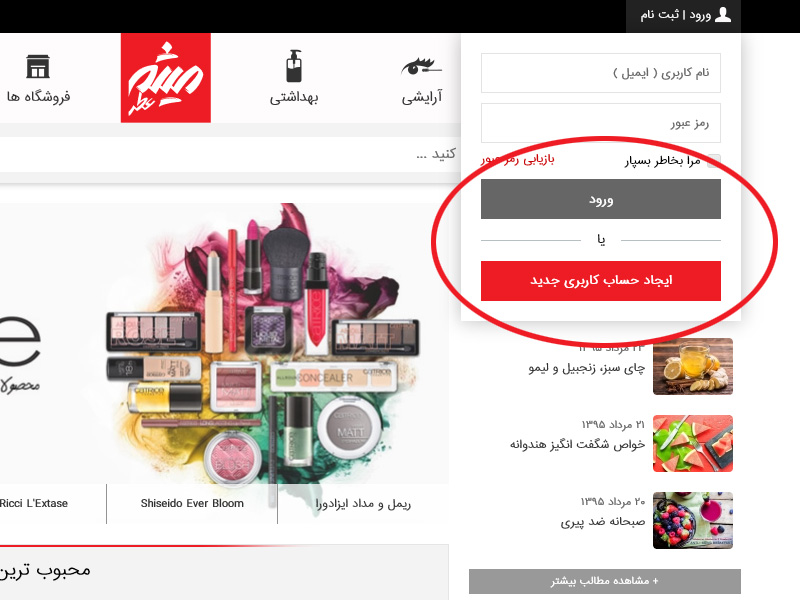
Task: Select the soap bottle بهداشتی icon
Action: pos(294,66)
